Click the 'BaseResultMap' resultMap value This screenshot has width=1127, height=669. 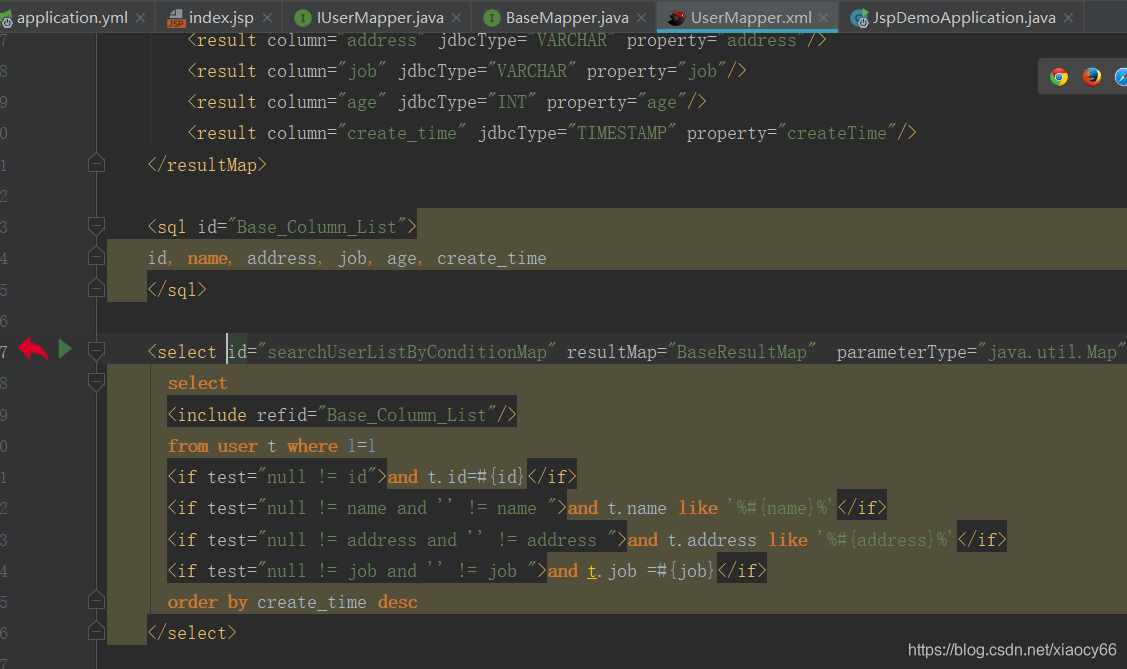(742, 351)
